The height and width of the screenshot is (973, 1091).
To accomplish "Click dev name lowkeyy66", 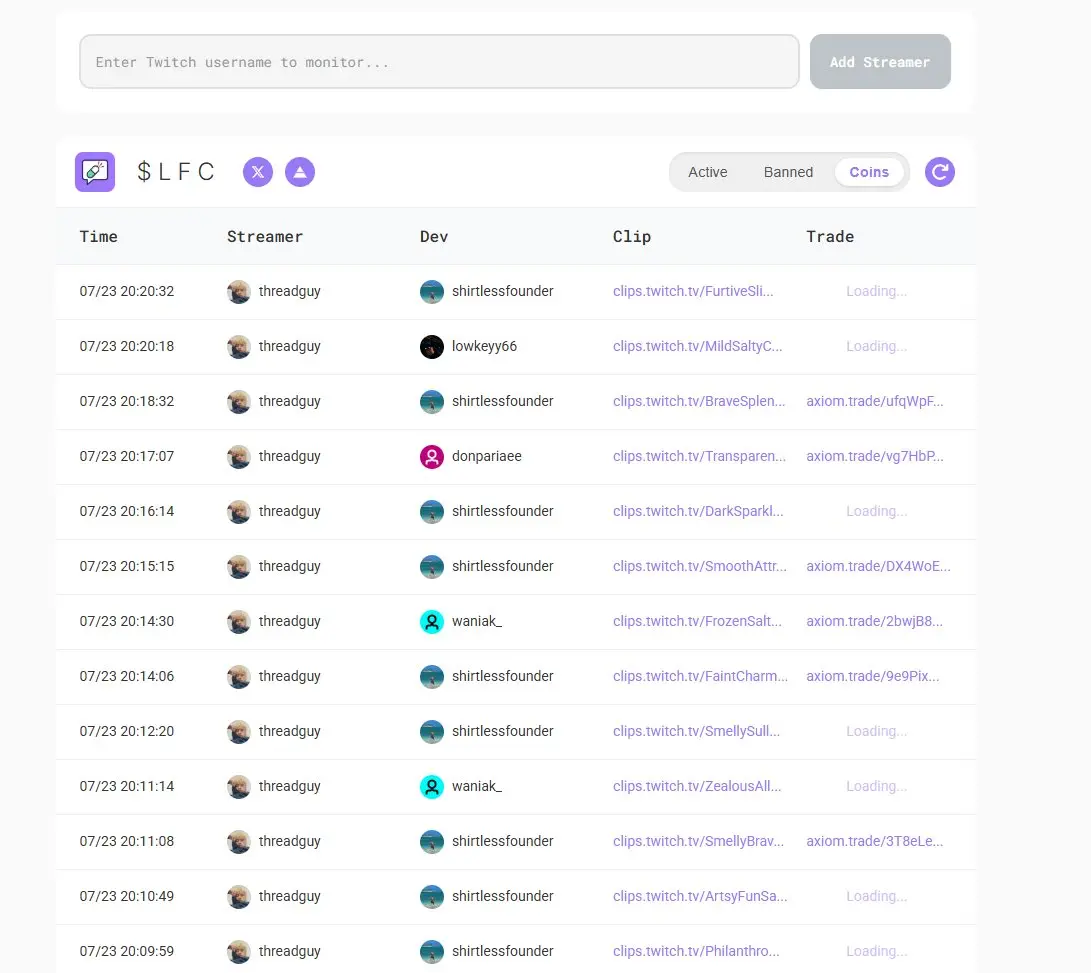I will [484, 346].
